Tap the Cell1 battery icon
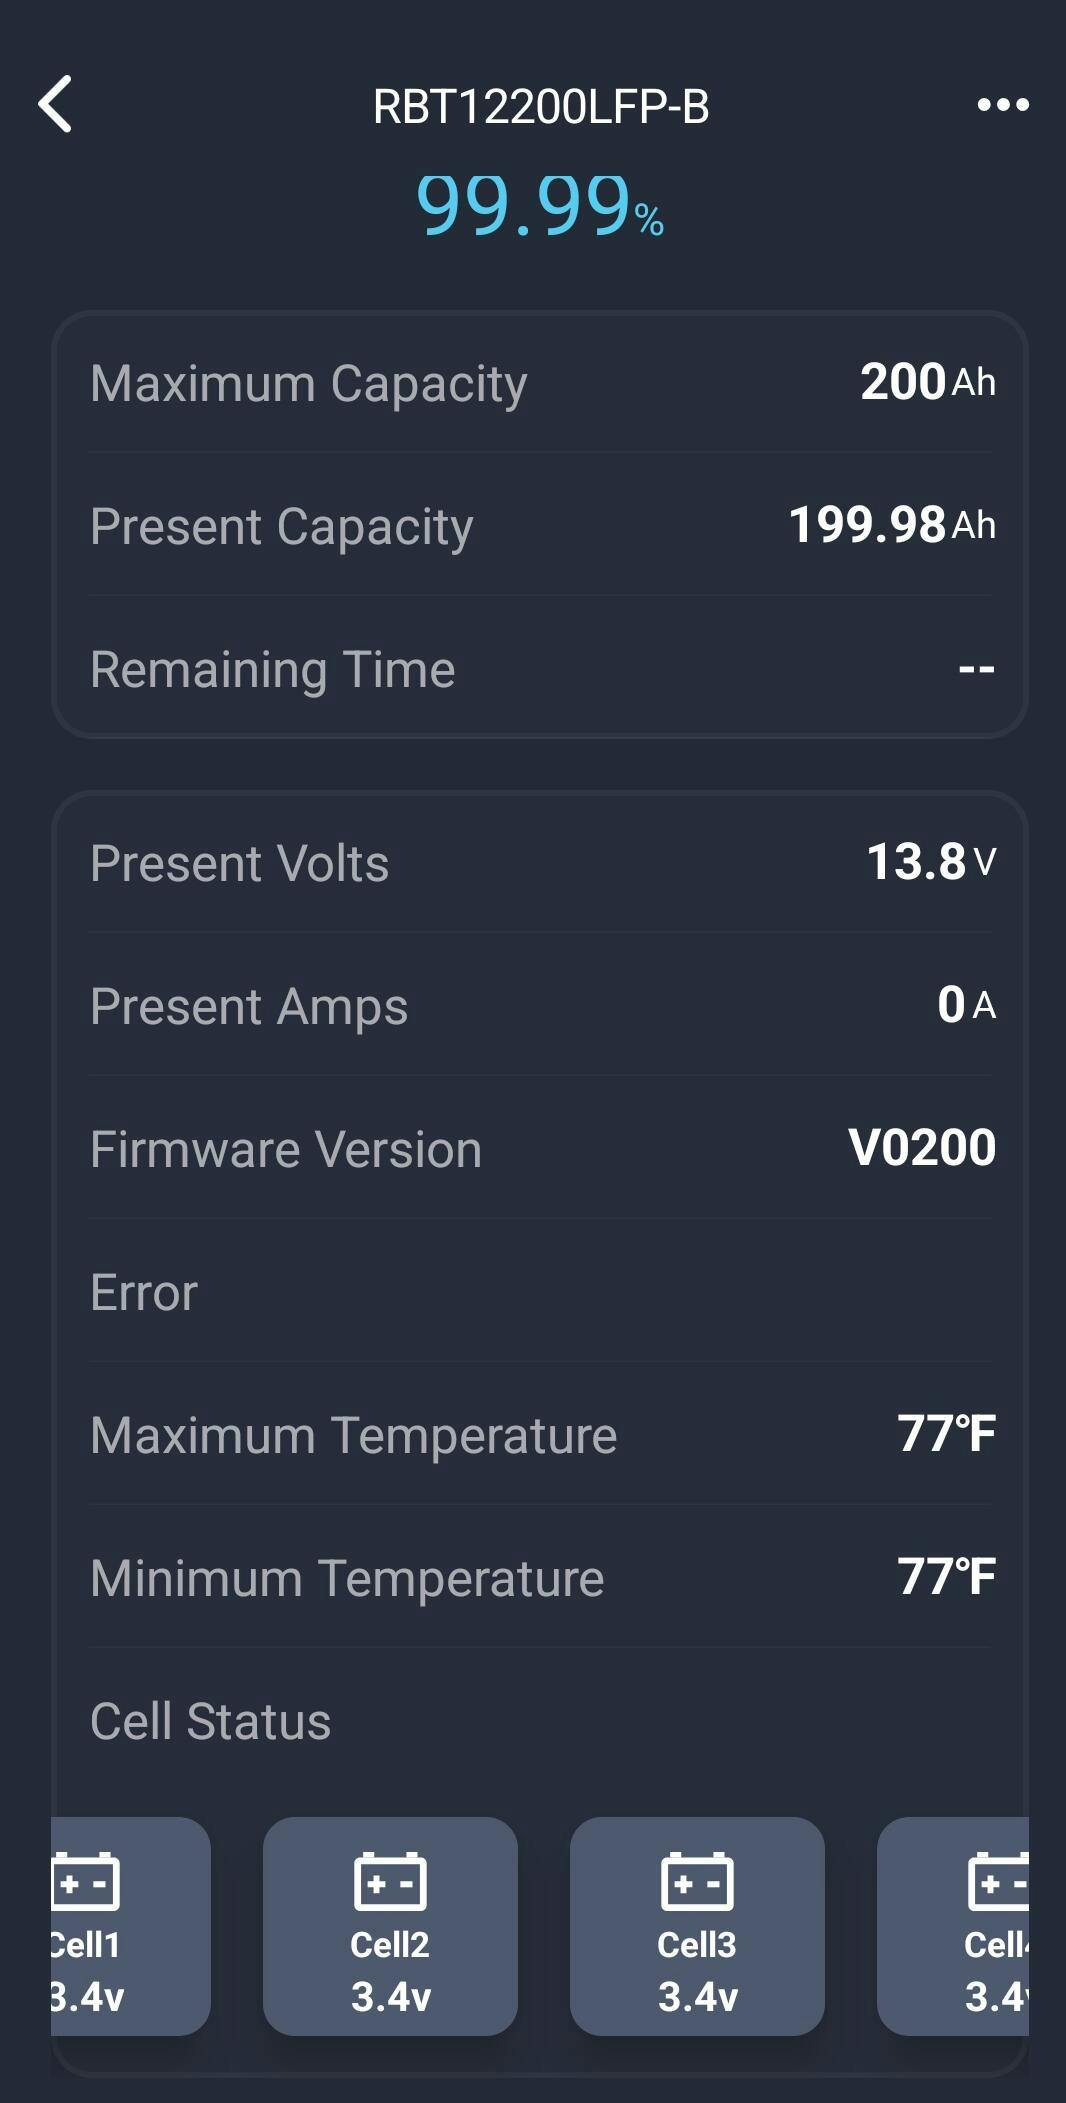This screenshot has width=1066, height=2103. pyautogui.click(x=86, y=1881)
